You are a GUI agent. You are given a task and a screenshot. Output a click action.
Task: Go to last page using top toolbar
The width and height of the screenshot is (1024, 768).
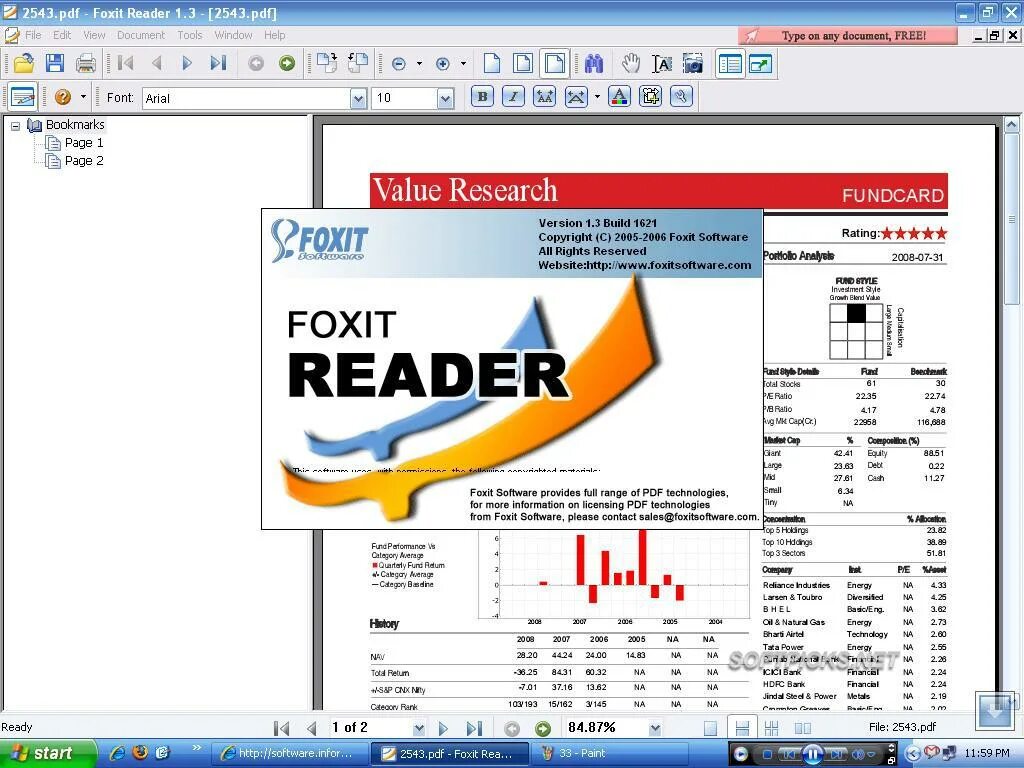point(218,63)
